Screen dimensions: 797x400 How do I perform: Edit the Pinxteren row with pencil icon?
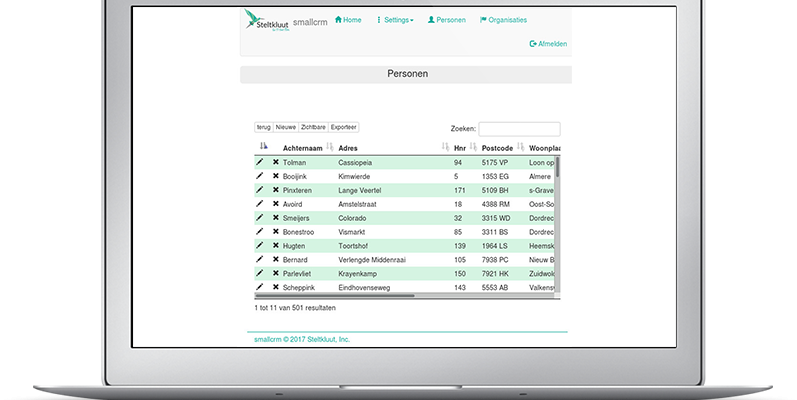coord(260,190)
